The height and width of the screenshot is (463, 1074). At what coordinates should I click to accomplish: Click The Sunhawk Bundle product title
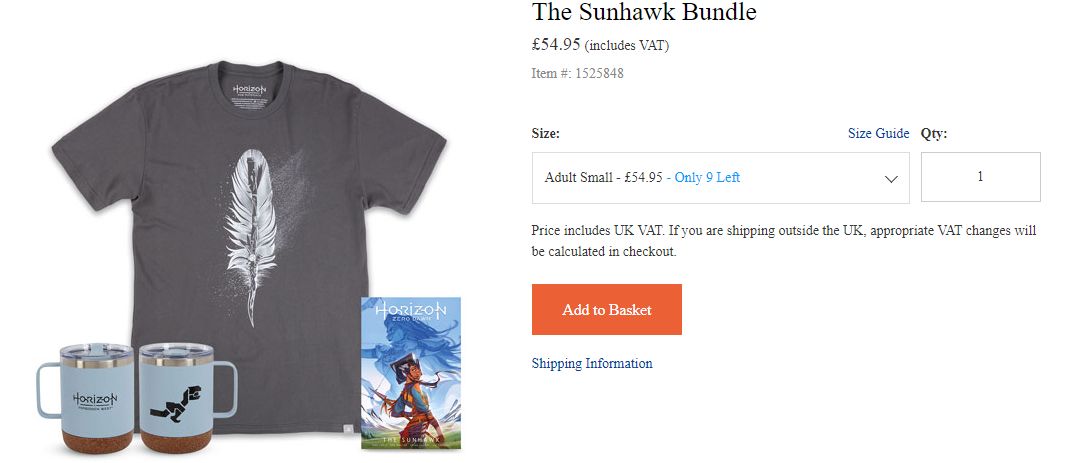click(644, 12)
